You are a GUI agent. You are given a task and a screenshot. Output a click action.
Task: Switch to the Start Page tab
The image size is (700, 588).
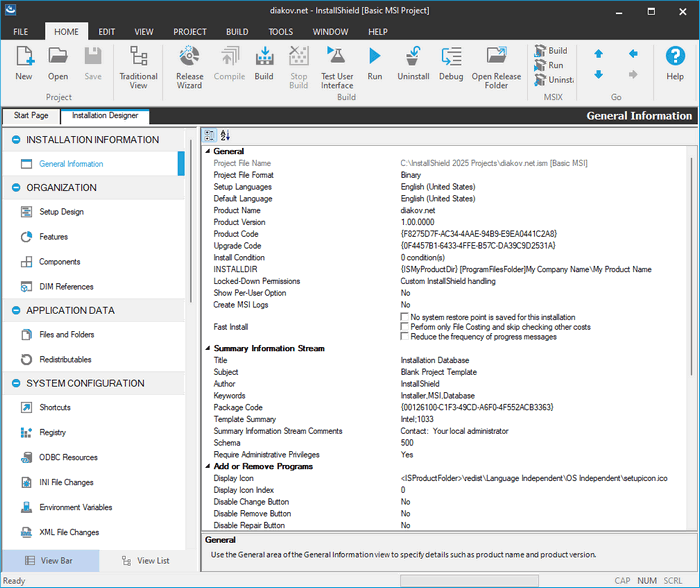pos(31,116)
